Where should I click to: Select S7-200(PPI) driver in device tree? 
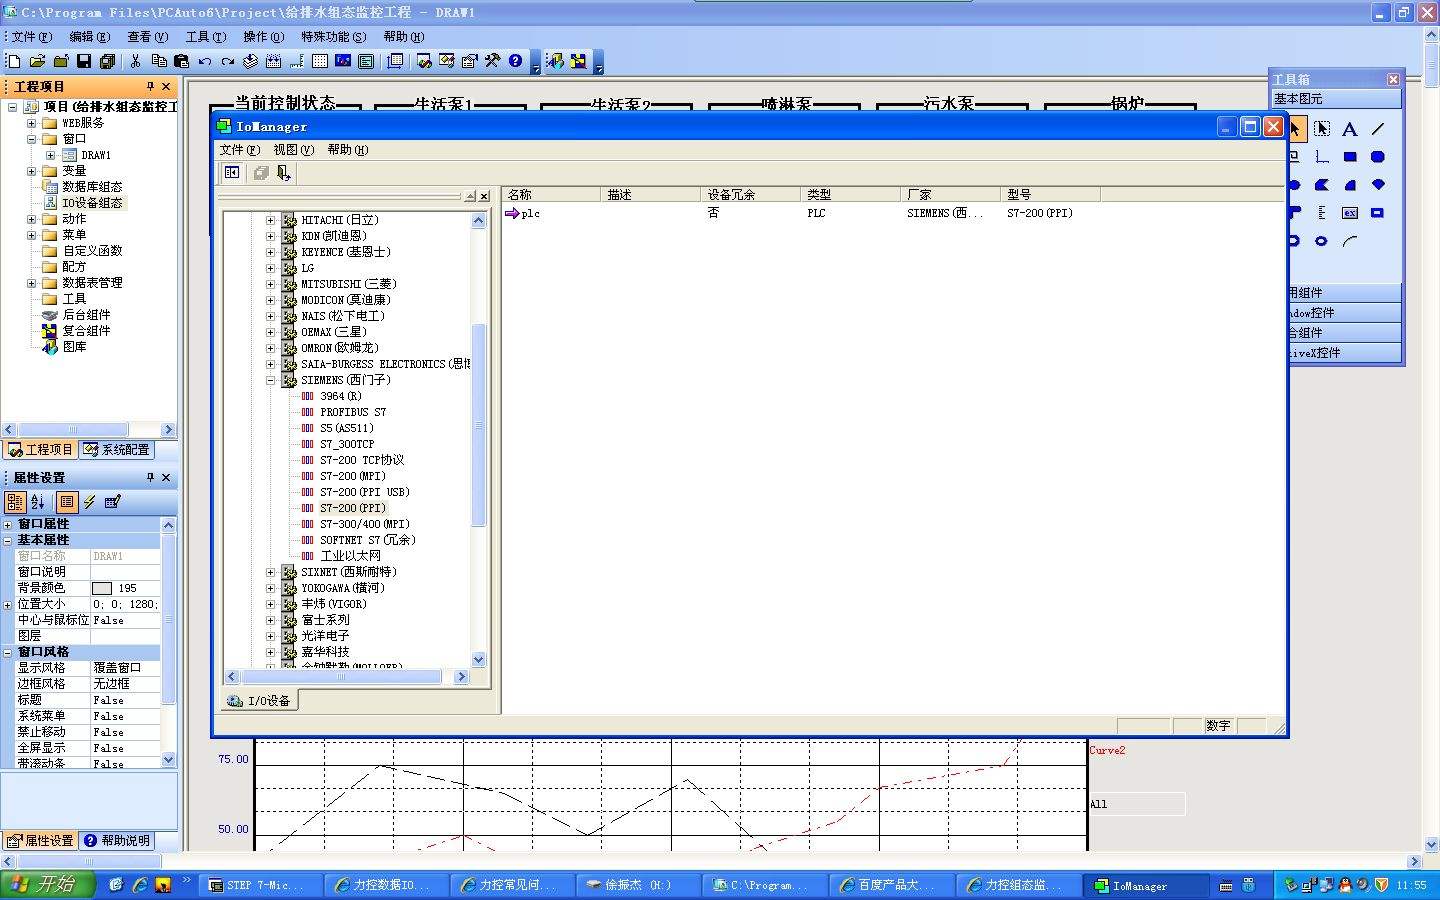pos(352,508)
